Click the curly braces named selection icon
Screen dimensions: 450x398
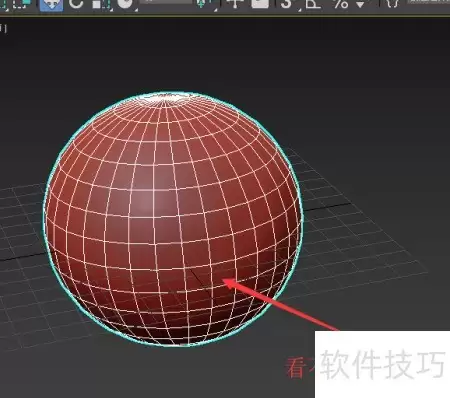(x=393, y=3)
